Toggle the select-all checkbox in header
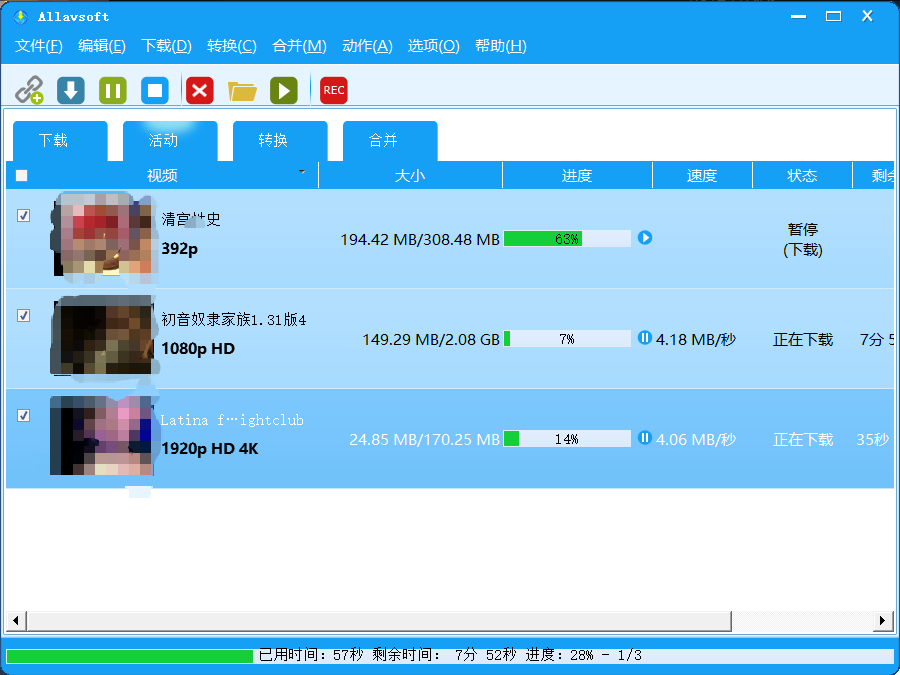 tap(21, 175)
